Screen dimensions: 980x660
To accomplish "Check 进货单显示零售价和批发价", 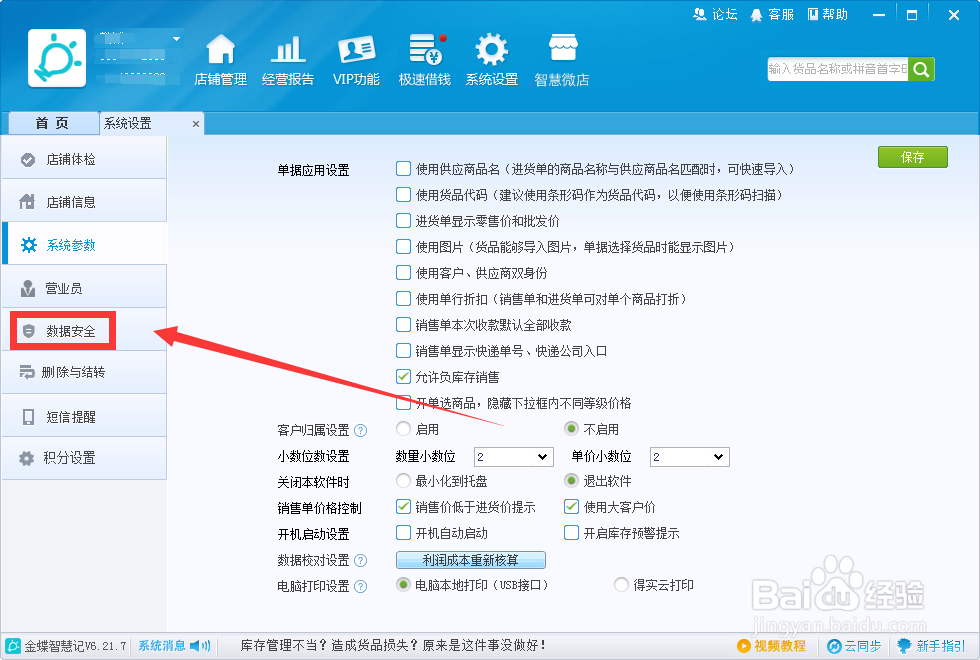I will 403,221.
